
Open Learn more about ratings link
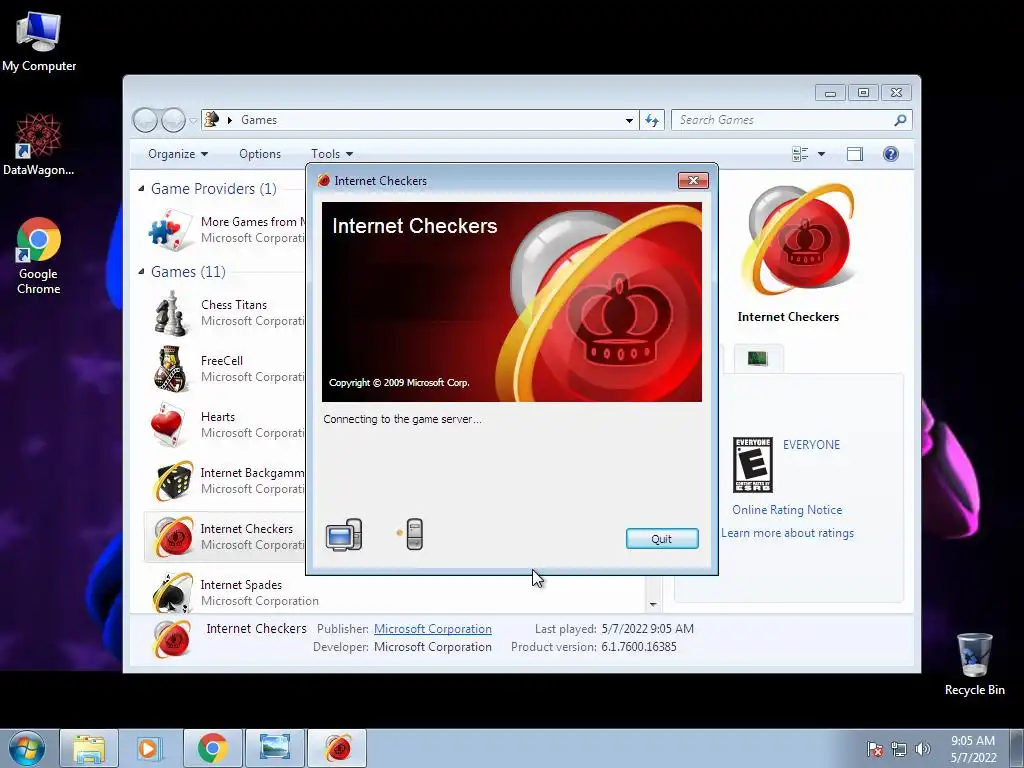(x=787, y=533)
